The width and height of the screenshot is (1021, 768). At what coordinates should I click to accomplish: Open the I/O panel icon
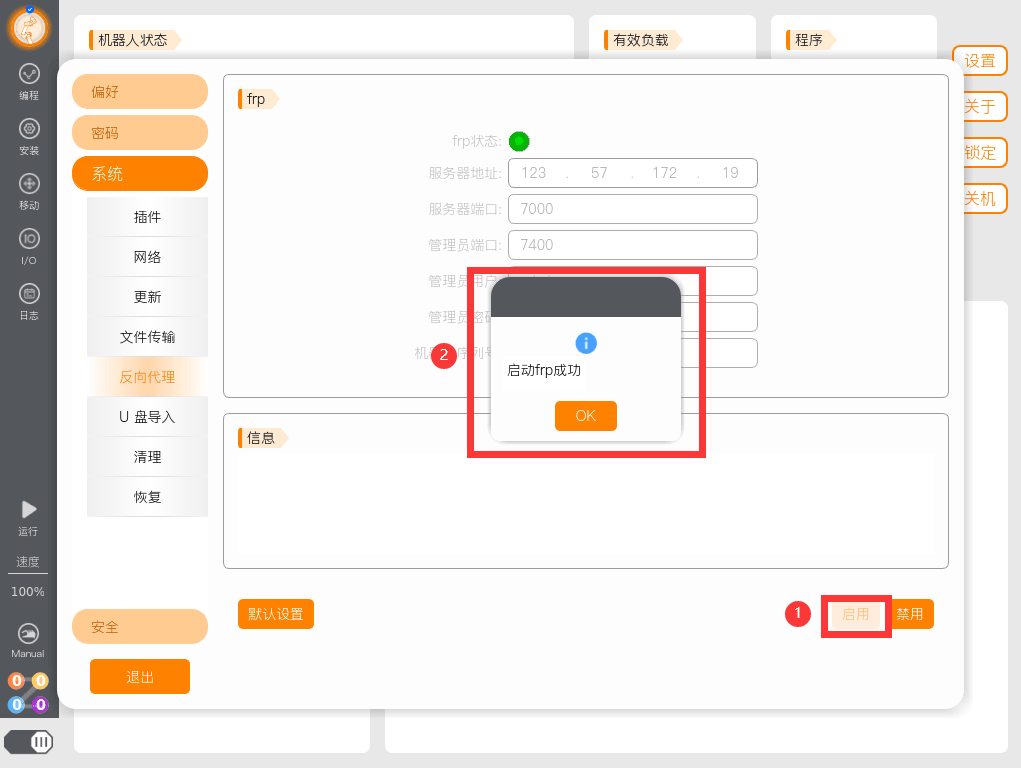[x=29, y=238]
